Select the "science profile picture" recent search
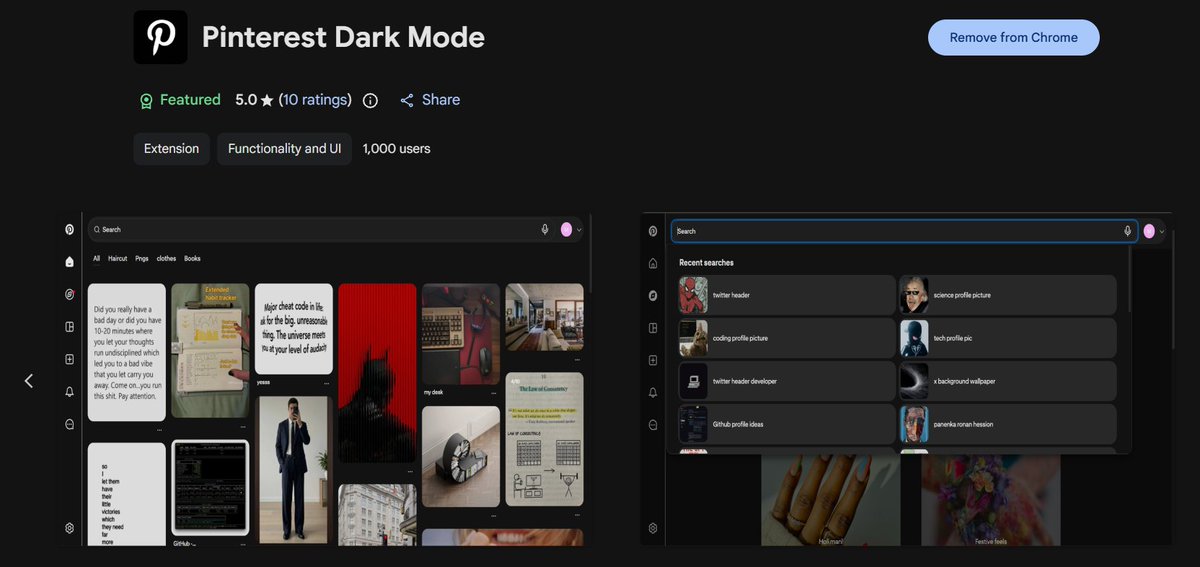Image resolution: width=1200 pixels, height=567 pixels. pos(1007,295)
